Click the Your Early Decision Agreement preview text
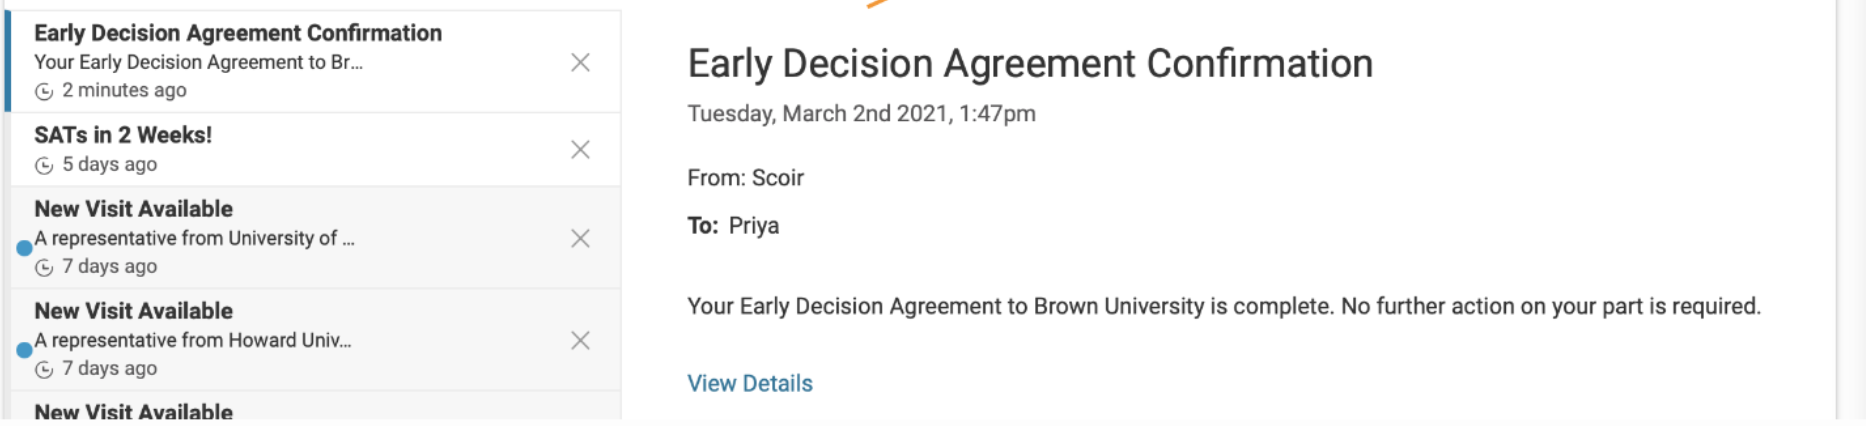Viewport: 1866px width, 426px height. 198,62
